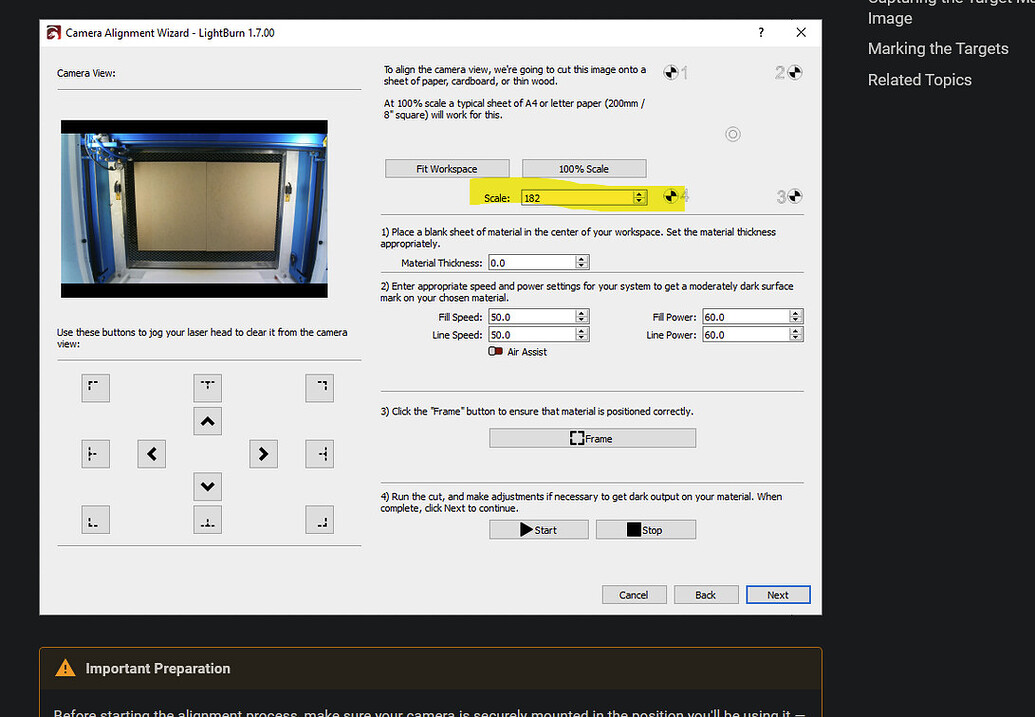Move laser head left with arrow button

click(x=152, y=454)
